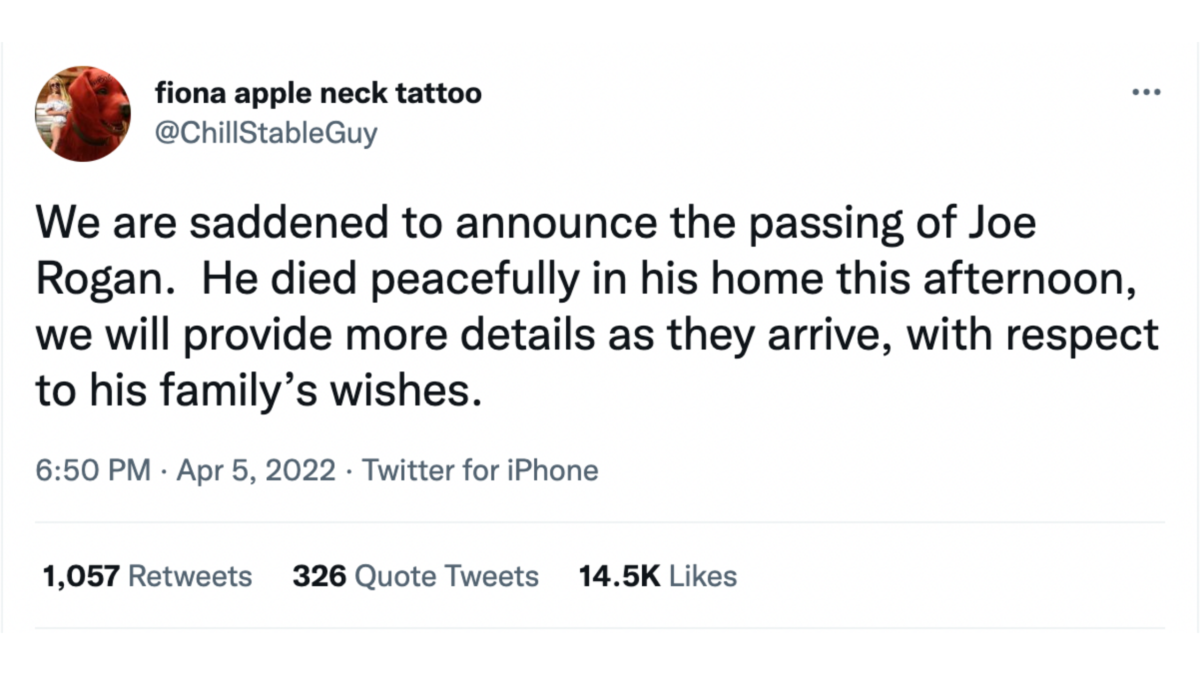View the 1,057 Retweets list
1200x675 pixels.
click(146, 577)
